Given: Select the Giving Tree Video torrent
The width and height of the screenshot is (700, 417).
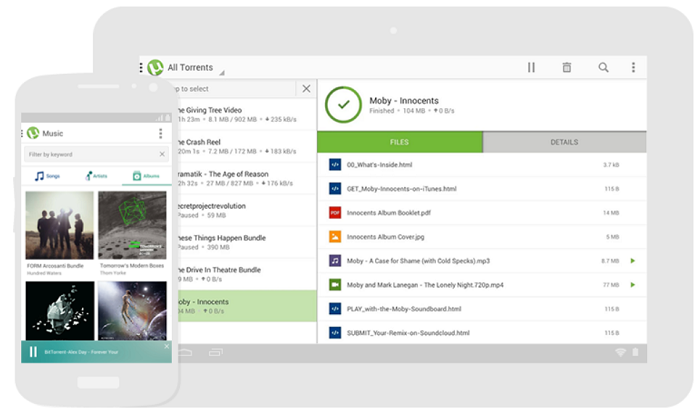Looking at the screenshot, I should click(x=246, y=114).
